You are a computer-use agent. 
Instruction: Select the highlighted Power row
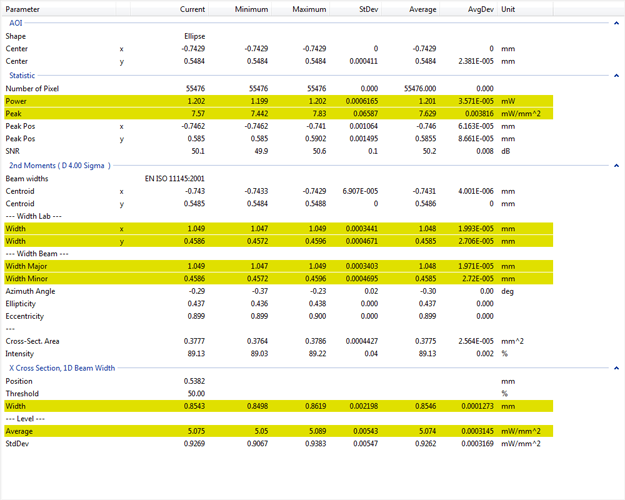click(x=278, y=101)
